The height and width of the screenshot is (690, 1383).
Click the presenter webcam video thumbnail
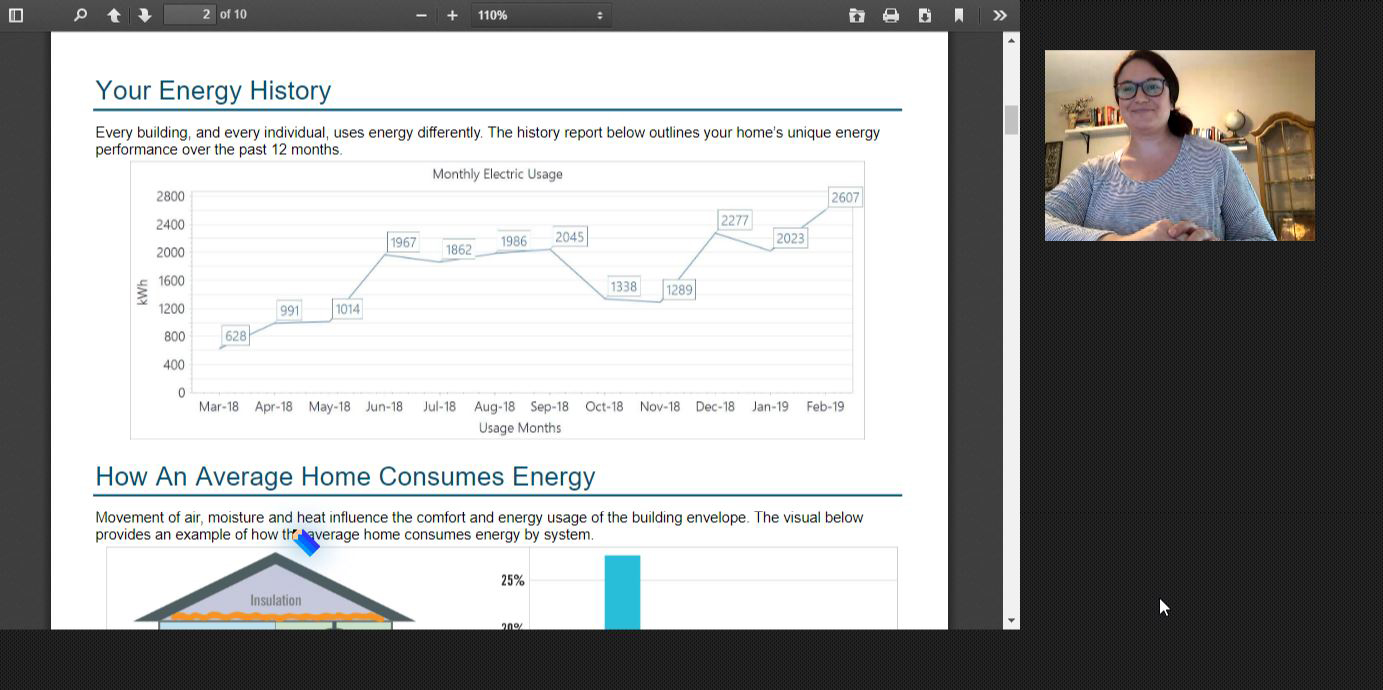click(x=1180, y=145)
